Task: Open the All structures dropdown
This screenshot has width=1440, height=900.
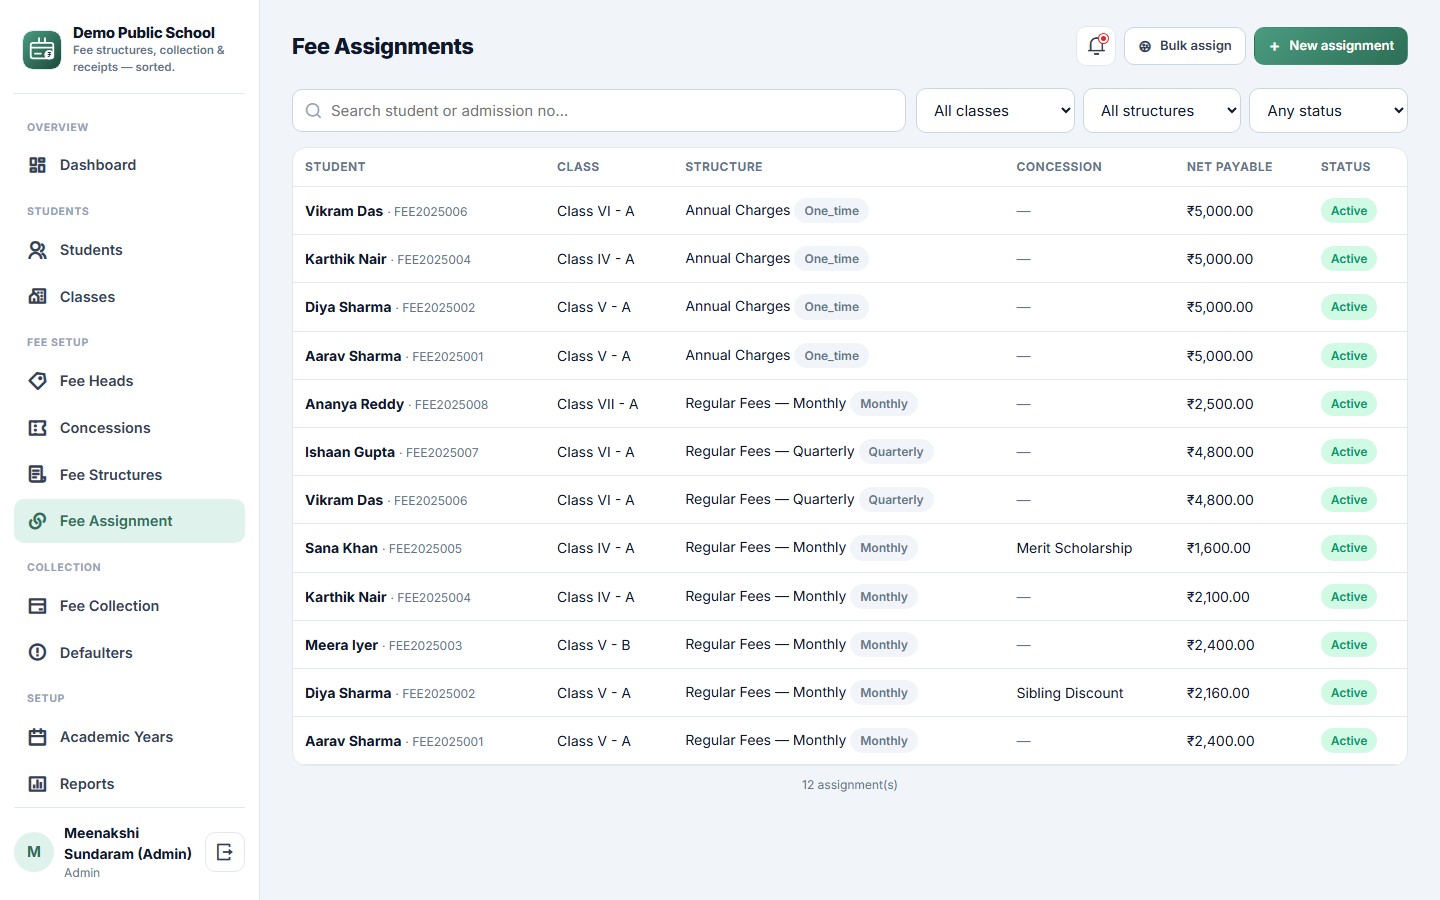Action: click(1162, 111)
